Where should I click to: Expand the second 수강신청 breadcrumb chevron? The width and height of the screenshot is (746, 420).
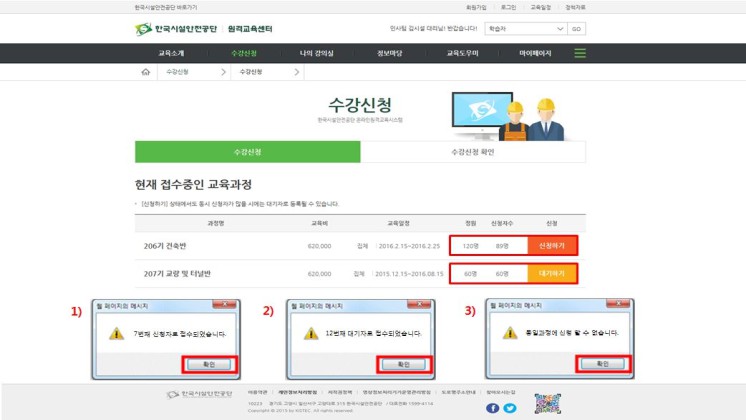[x=296, y=72]
